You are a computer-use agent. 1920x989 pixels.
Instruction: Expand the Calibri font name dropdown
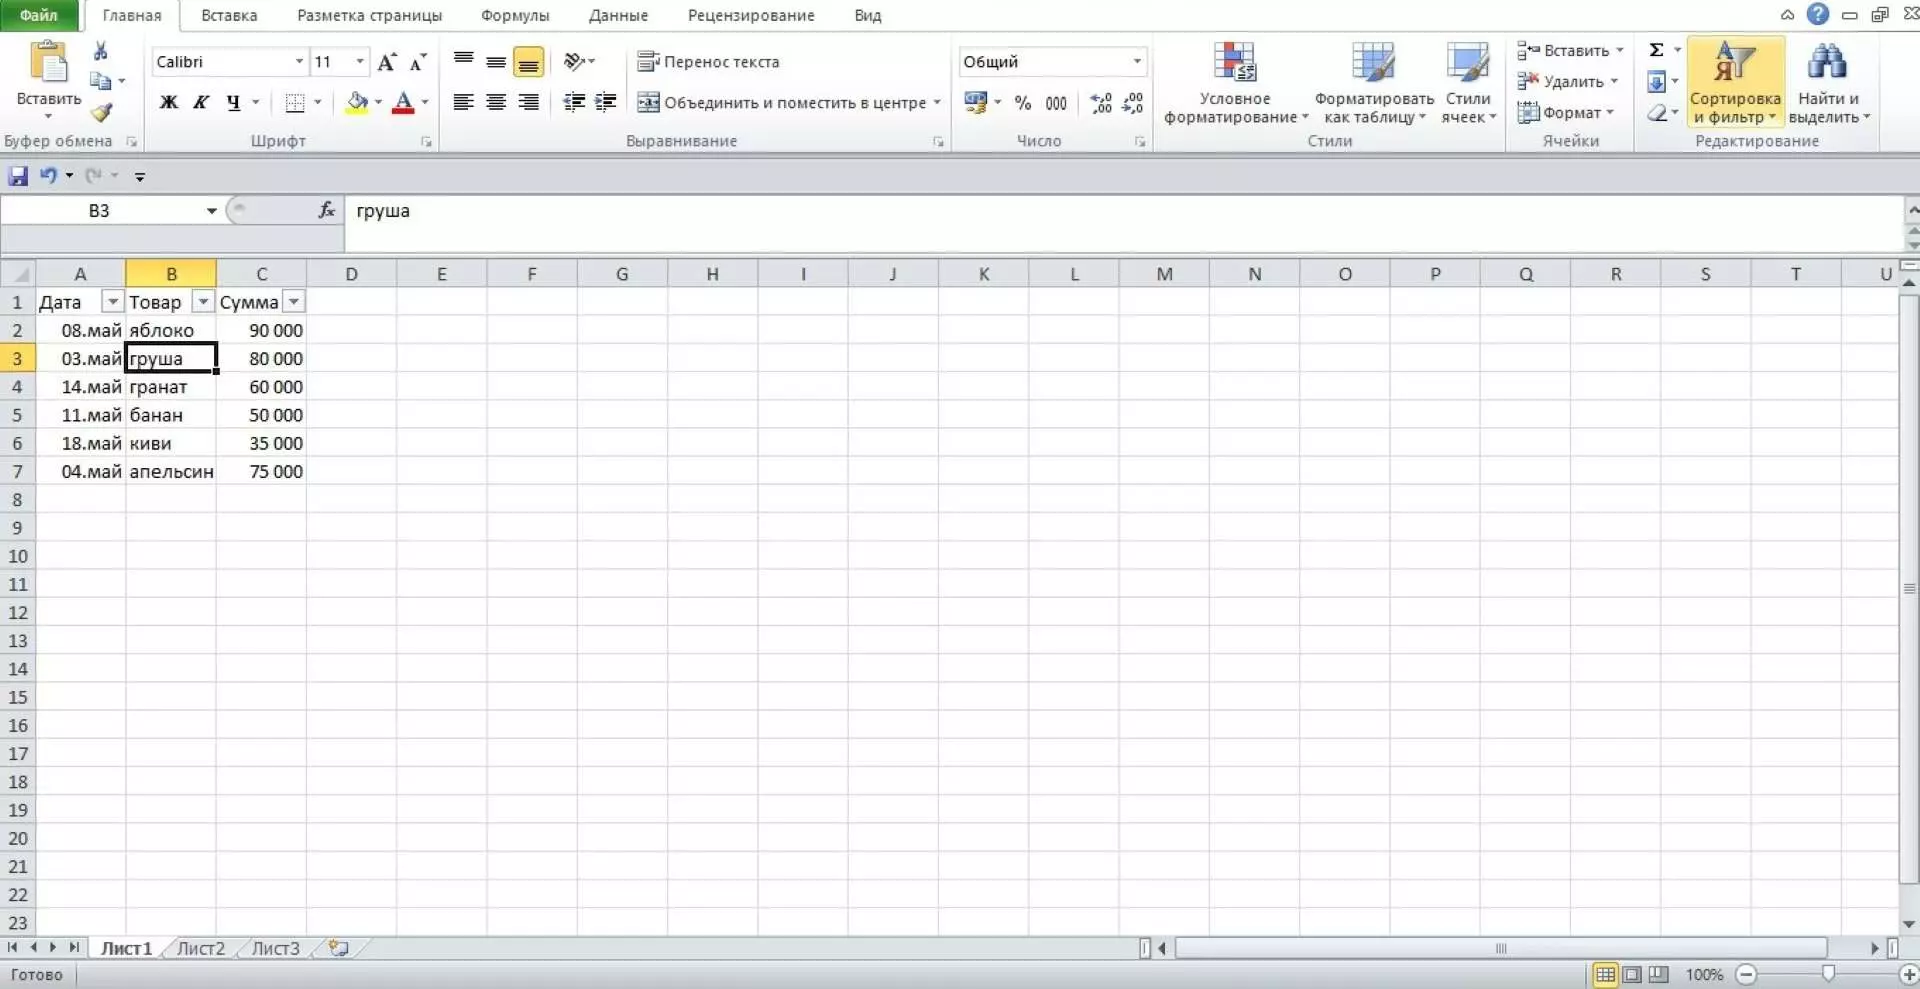pyautogui.click(x=298, y=62)
